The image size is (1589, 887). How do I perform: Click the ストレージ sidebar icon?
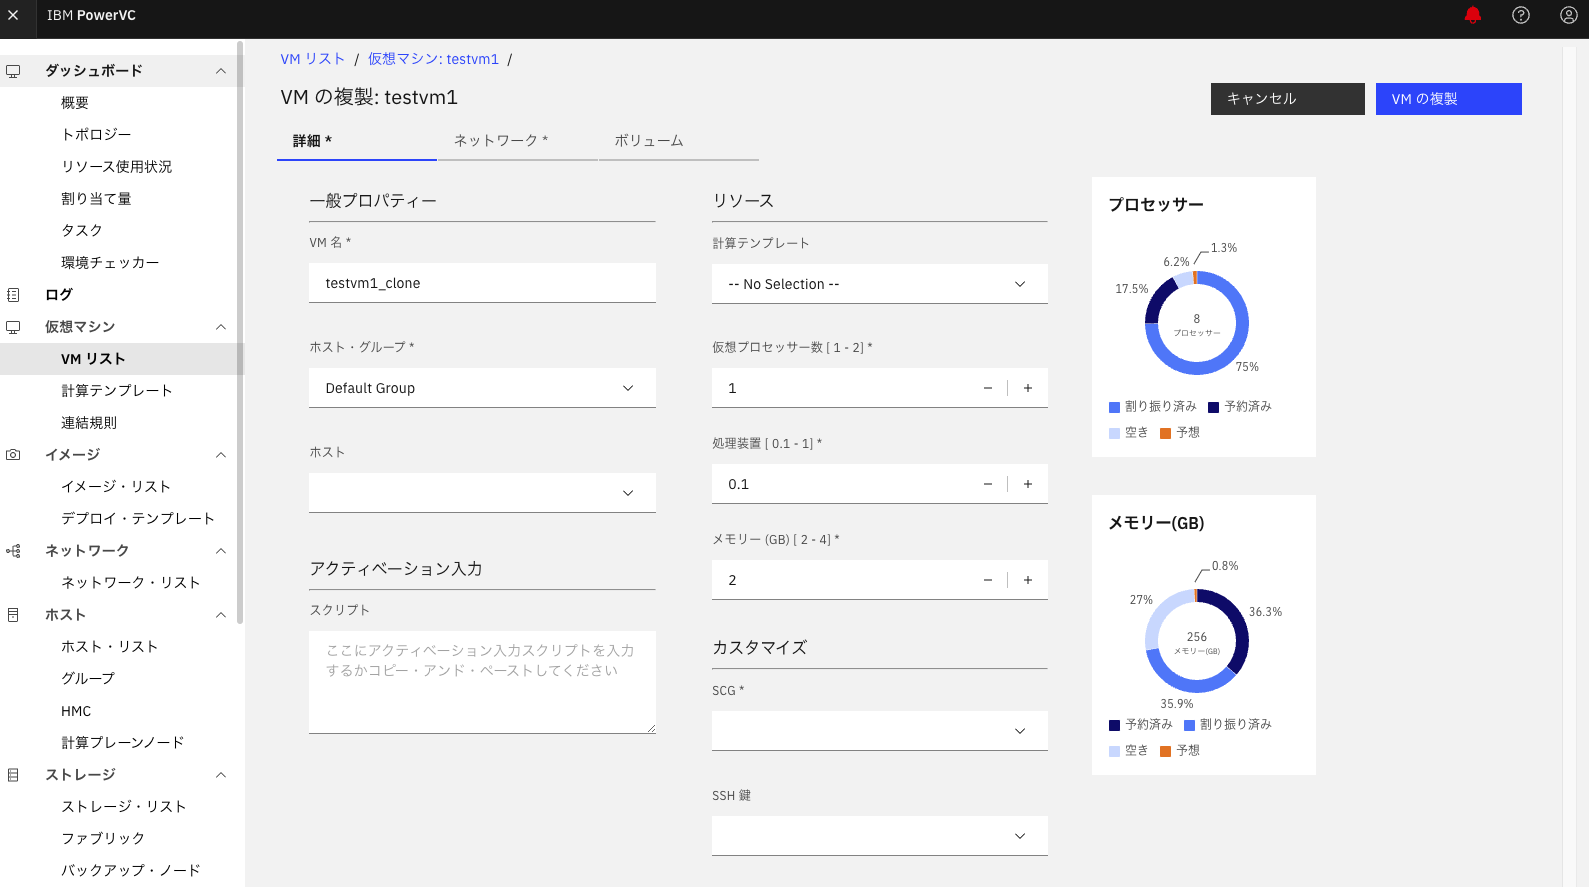(13, 775)
